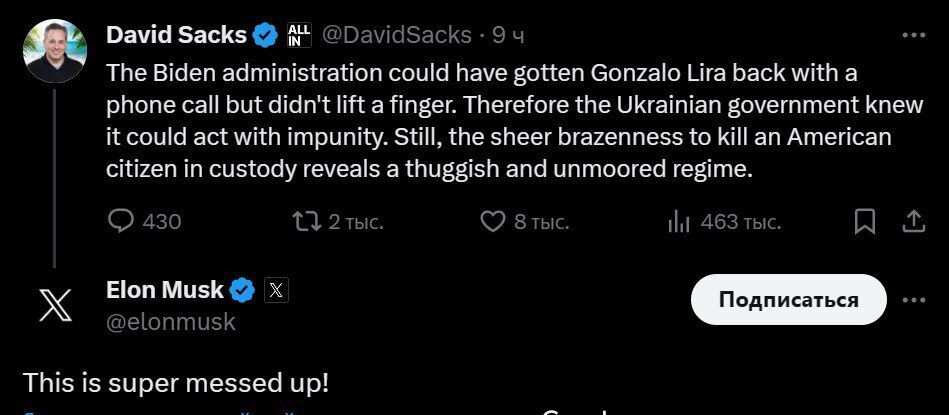Open Elon Musk's X logo avatar
Screen dimensions: 949x415
55,306
